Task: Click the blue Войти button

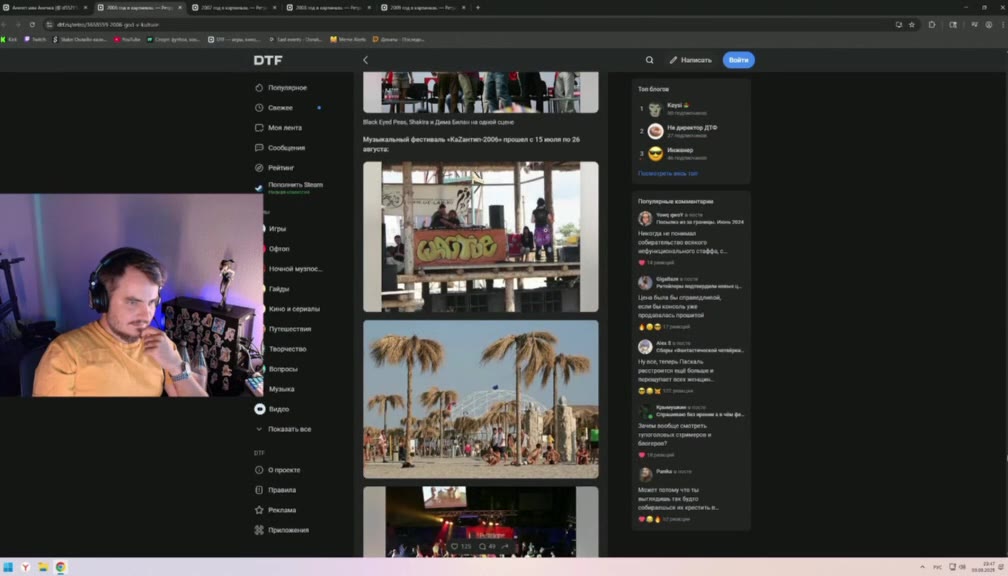Action: coord(739,60)
